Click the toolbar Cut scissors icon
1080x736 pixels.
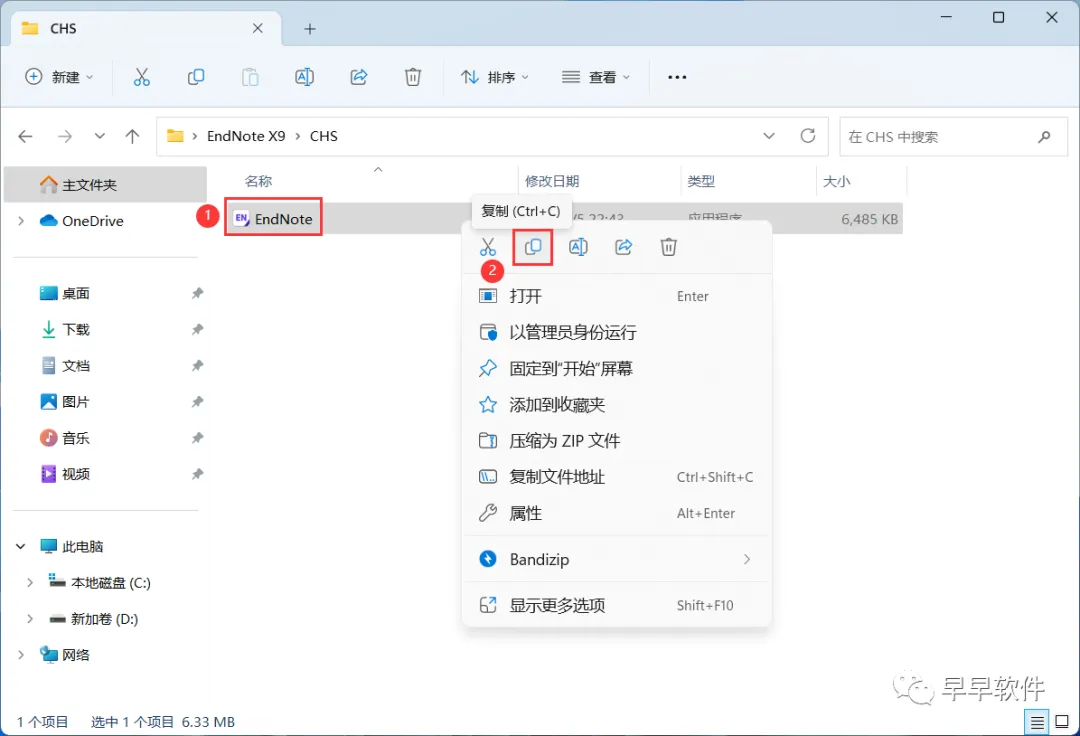click(x=141, y=77)
